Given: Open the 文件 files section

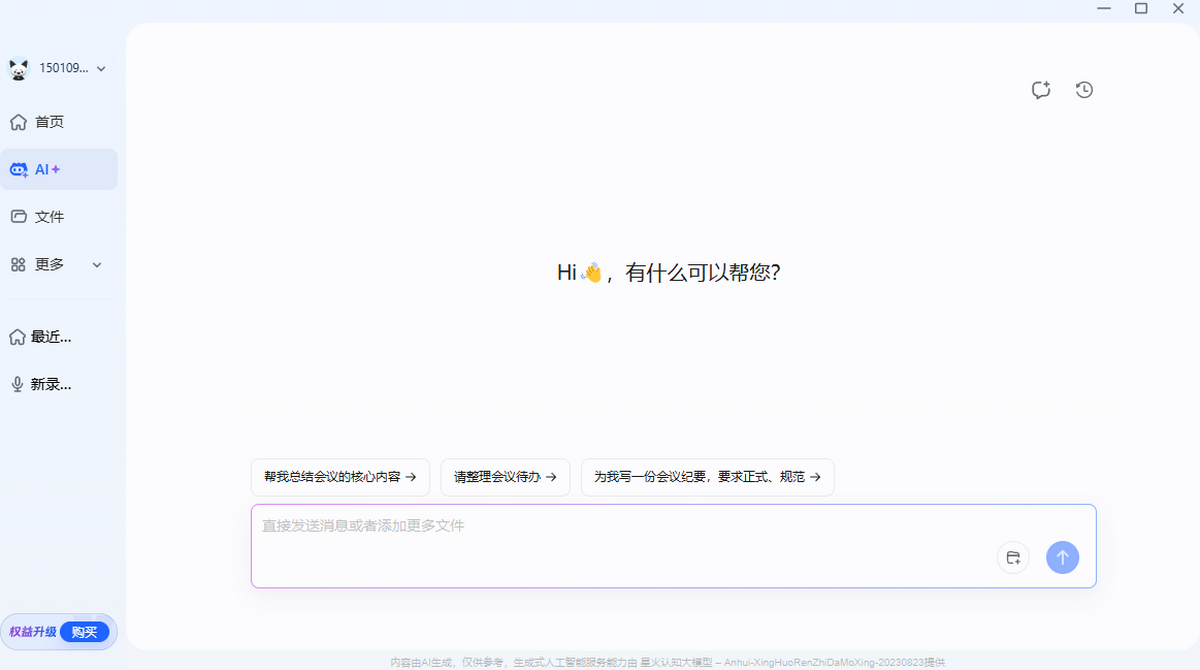Looking at the screenshot, I should click(40, 216).
